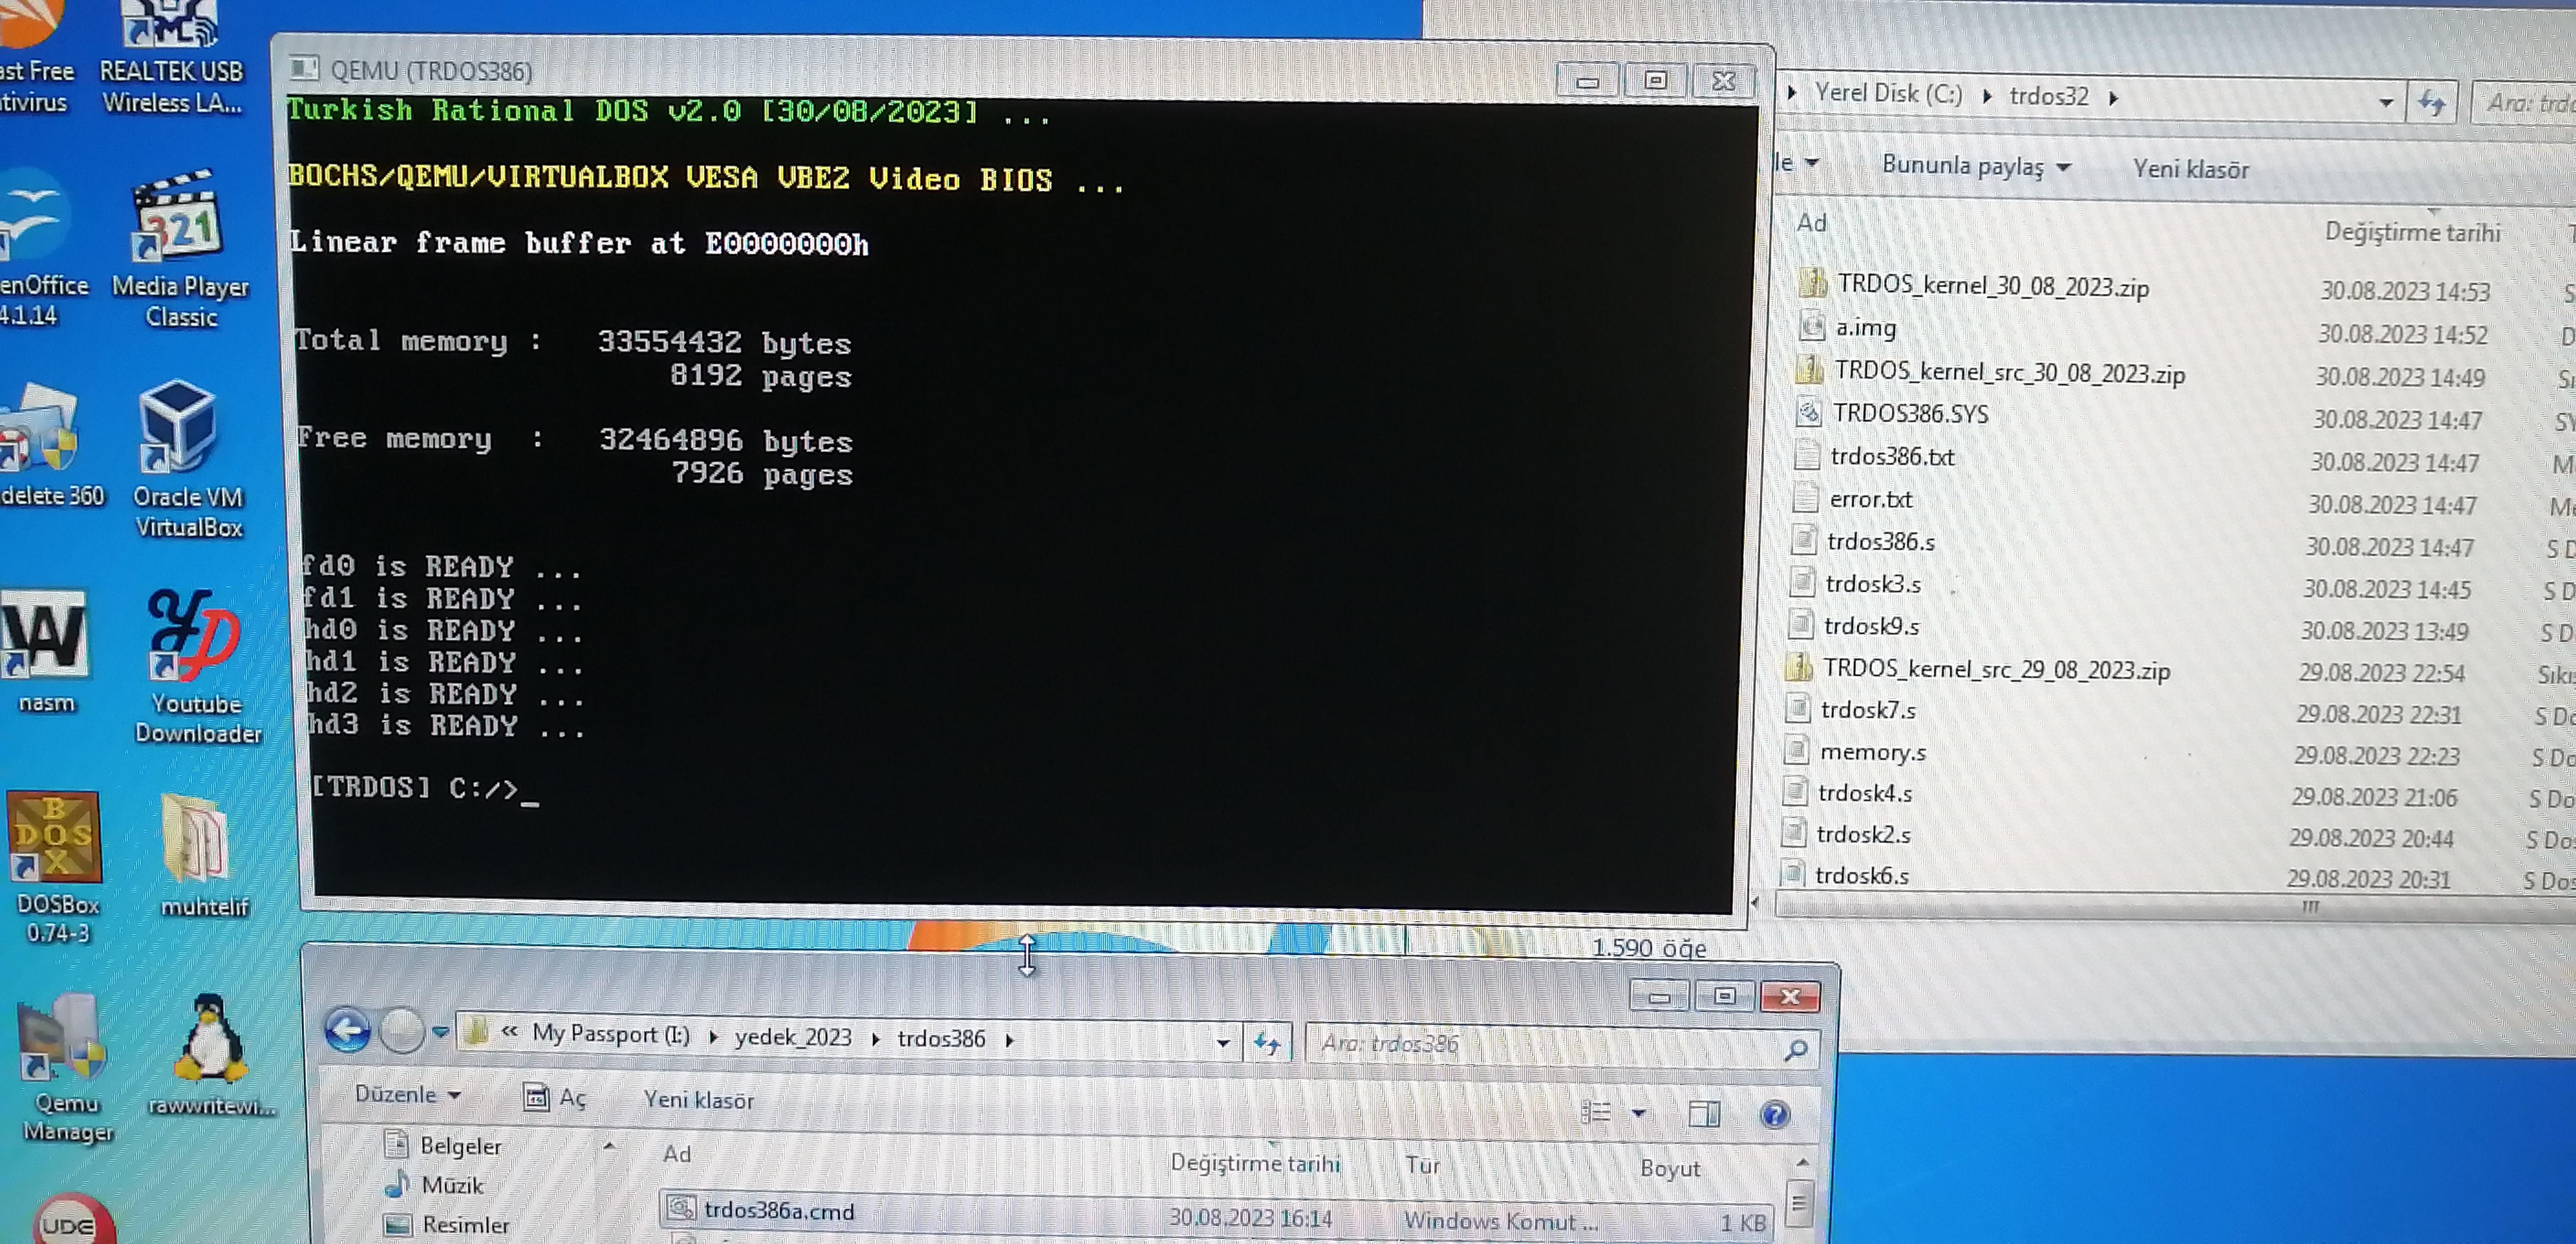Open the view options dropdown arrow in the trdos386 window
The width and height of the screenshot is (2576, 1244).
(1638, 1113)
